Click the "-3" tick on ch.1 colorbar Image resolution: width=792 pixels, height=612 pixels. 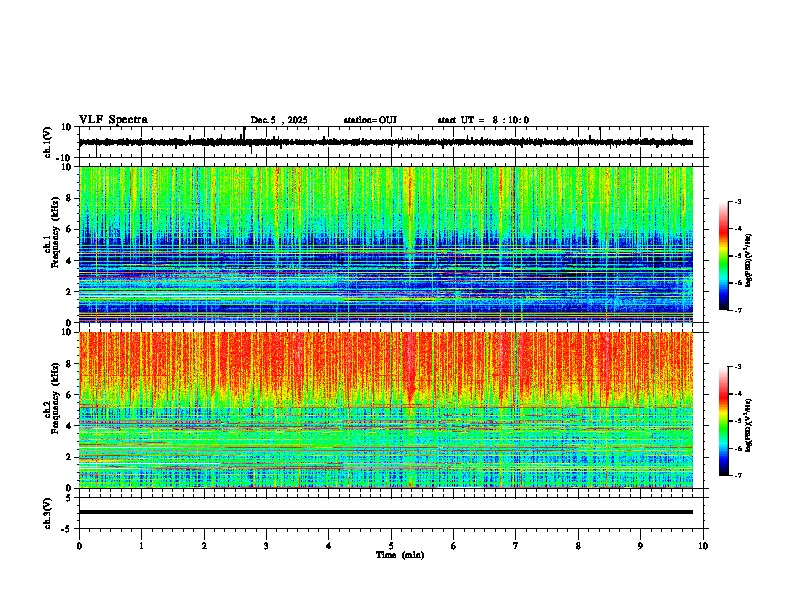738,202
